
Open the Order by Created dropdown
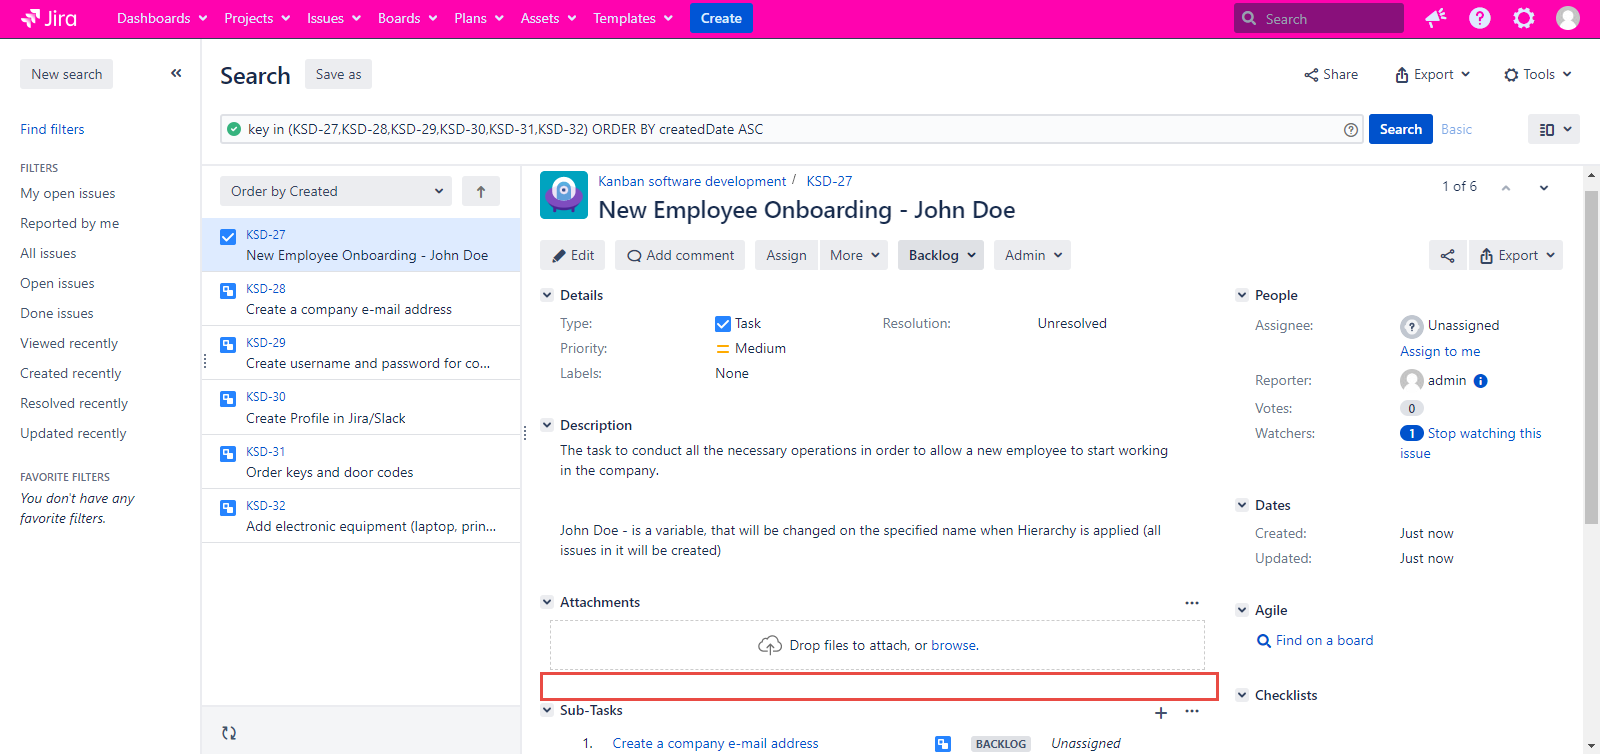[336, 191]
